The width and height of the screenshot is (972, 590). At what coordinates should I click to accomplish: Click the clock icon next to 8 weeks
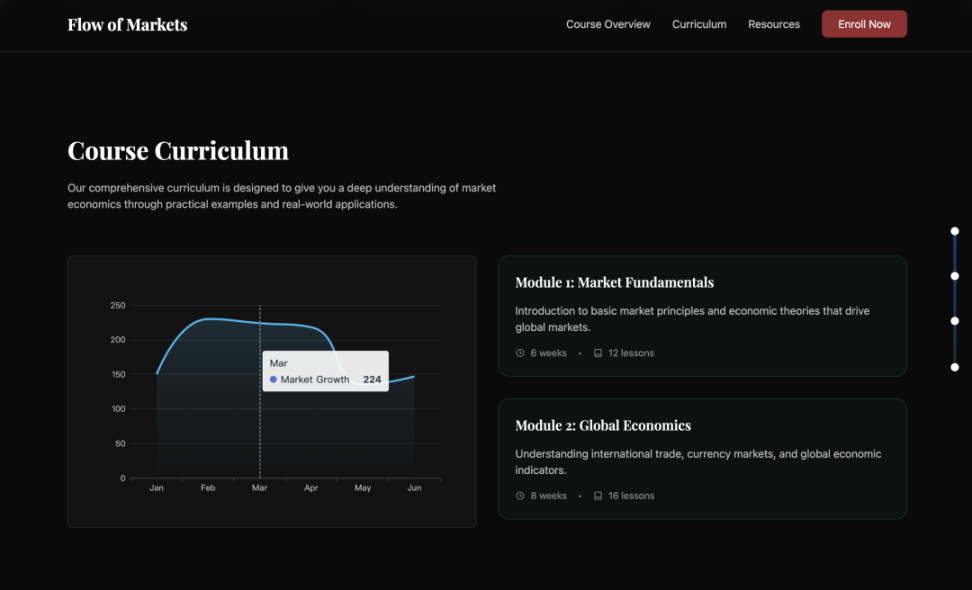(x=520, y=496)
